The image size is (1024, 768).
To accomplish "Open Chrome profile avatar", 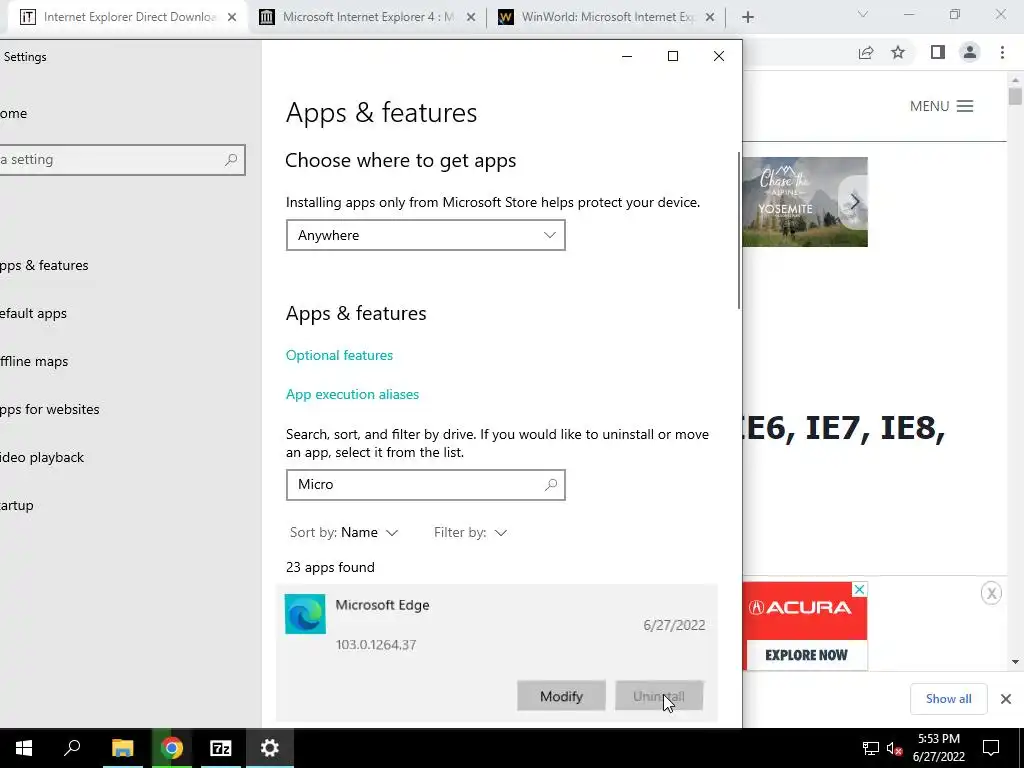I will pos(970,52).
